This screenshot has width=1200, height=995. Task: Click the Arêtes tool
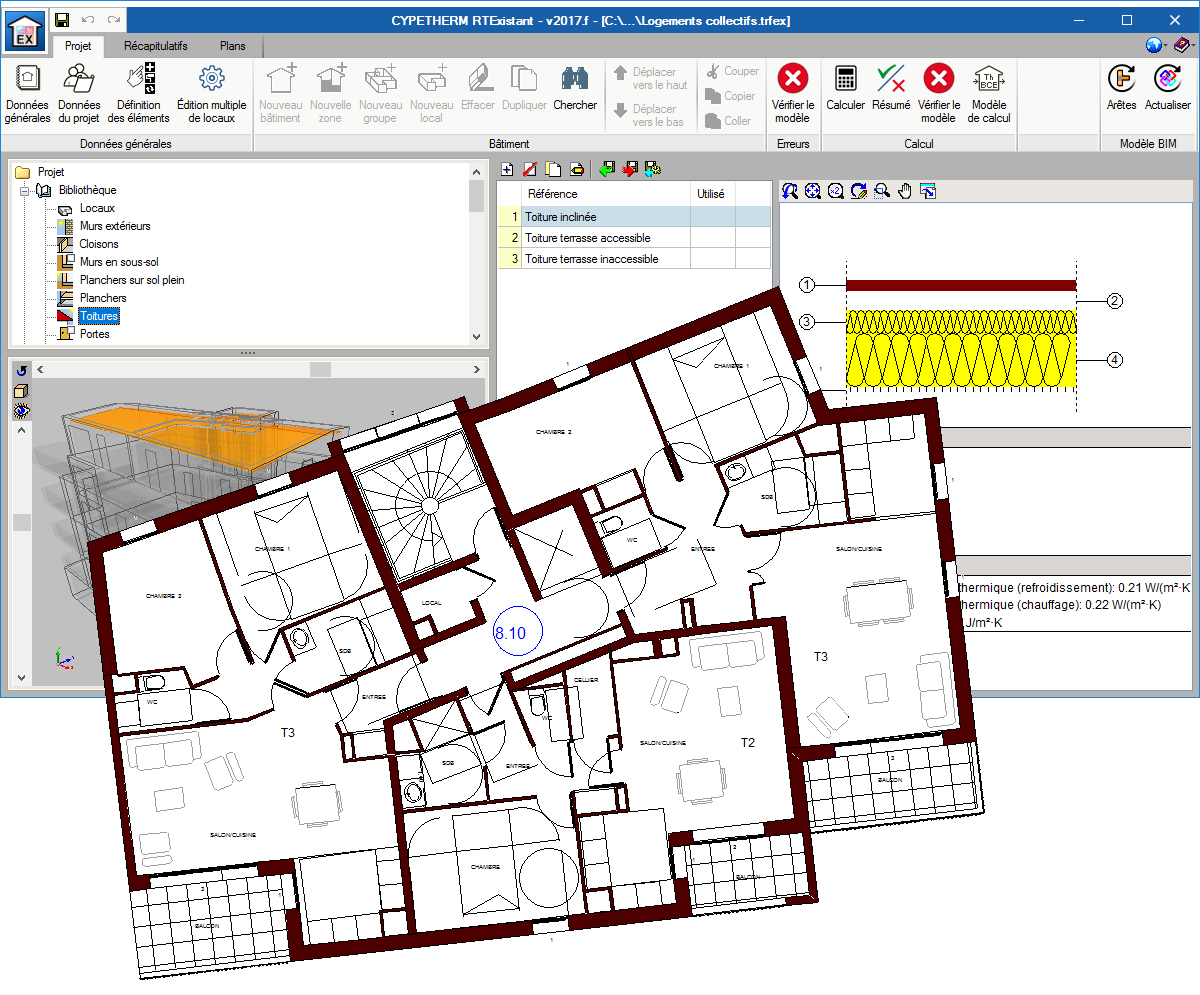coord(1122,88)
